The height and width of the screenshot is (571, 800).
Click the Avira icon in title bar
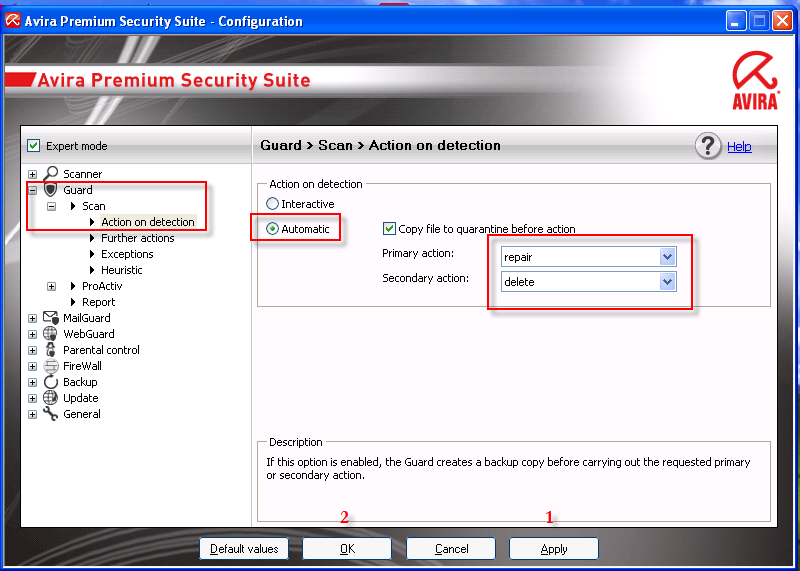(13, 21)
